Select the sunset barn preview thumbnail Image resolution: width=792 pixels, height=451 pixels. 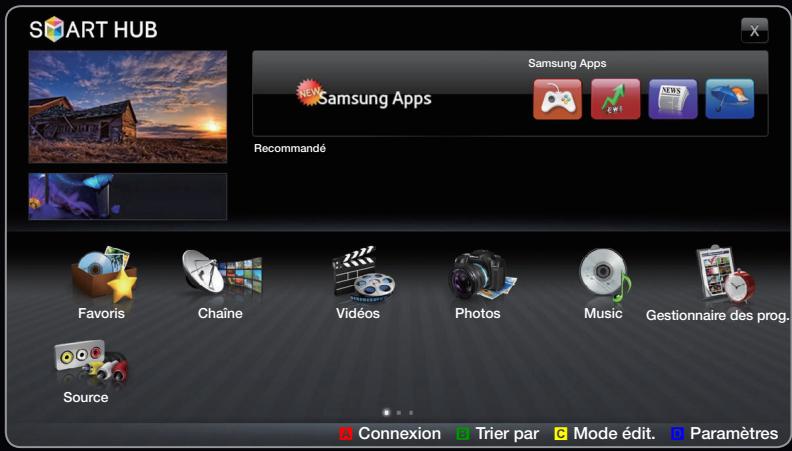click(128, 107)
